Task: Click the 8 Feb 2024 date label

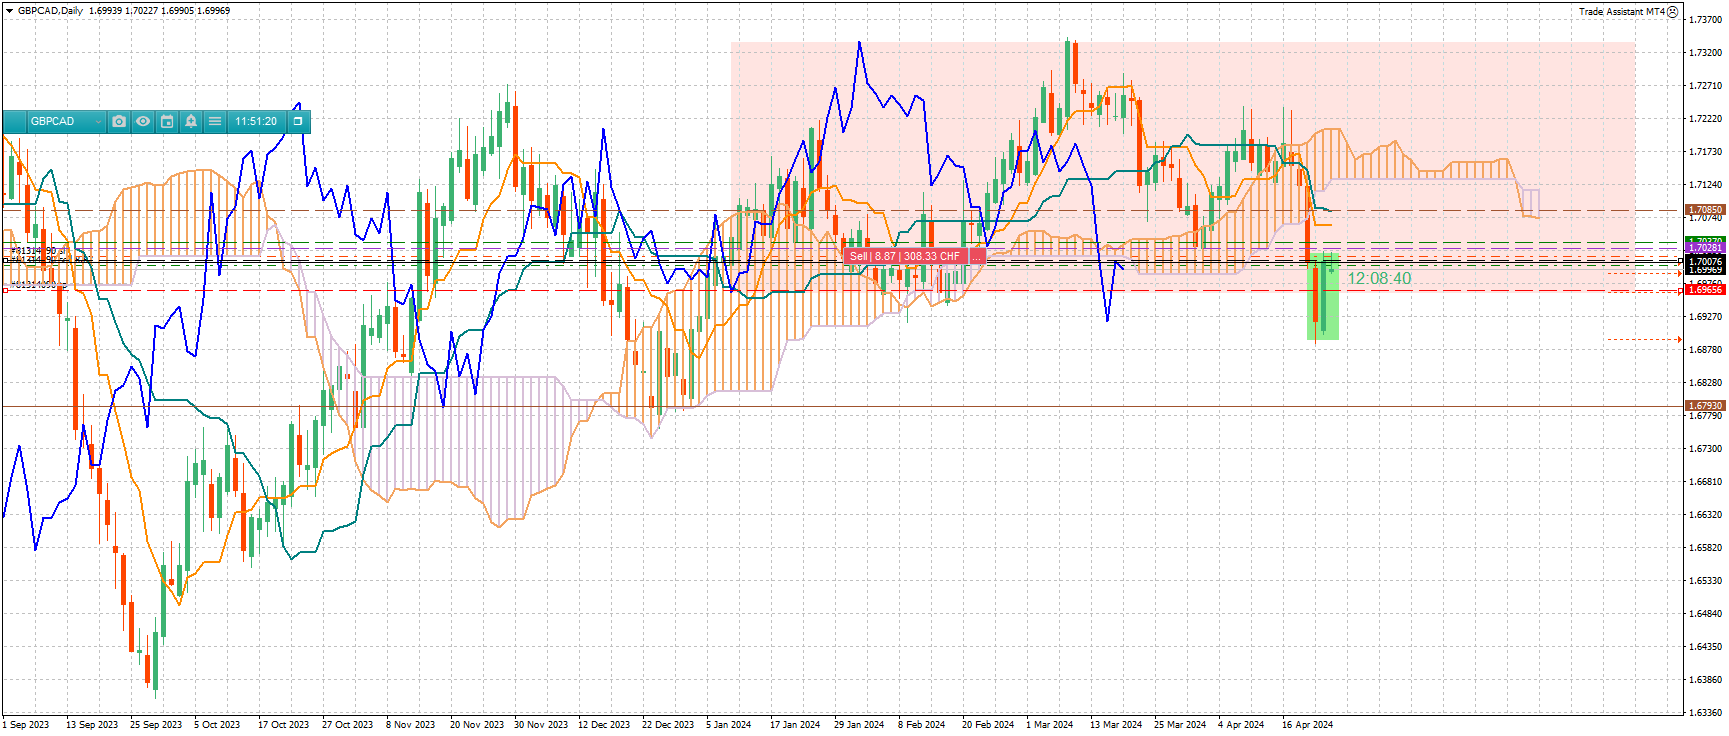Action: pos(921,725)
